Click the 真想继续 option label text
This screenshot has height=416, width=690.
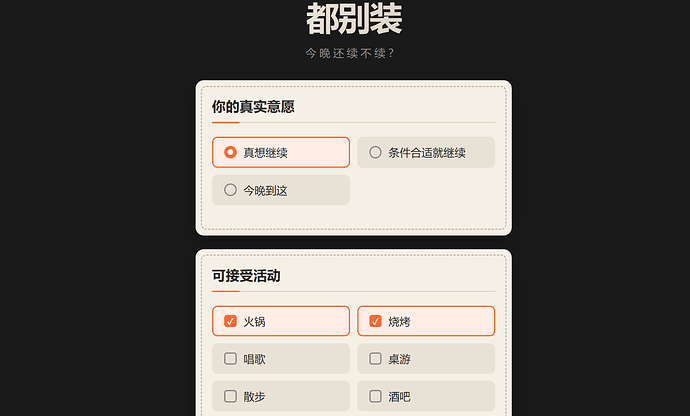[x=265, y=153]
